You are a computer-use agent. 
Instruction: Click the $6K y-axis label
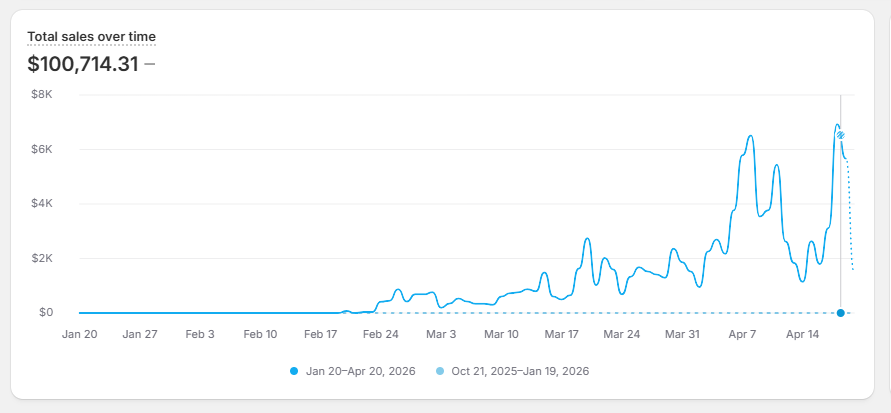coord(42,149)
